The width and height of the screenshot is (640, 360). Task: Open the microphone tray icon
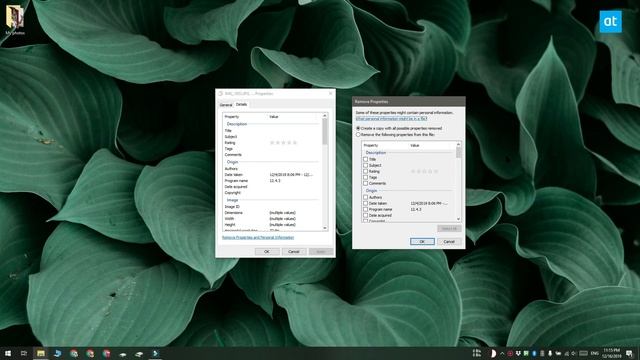[550, 353]
